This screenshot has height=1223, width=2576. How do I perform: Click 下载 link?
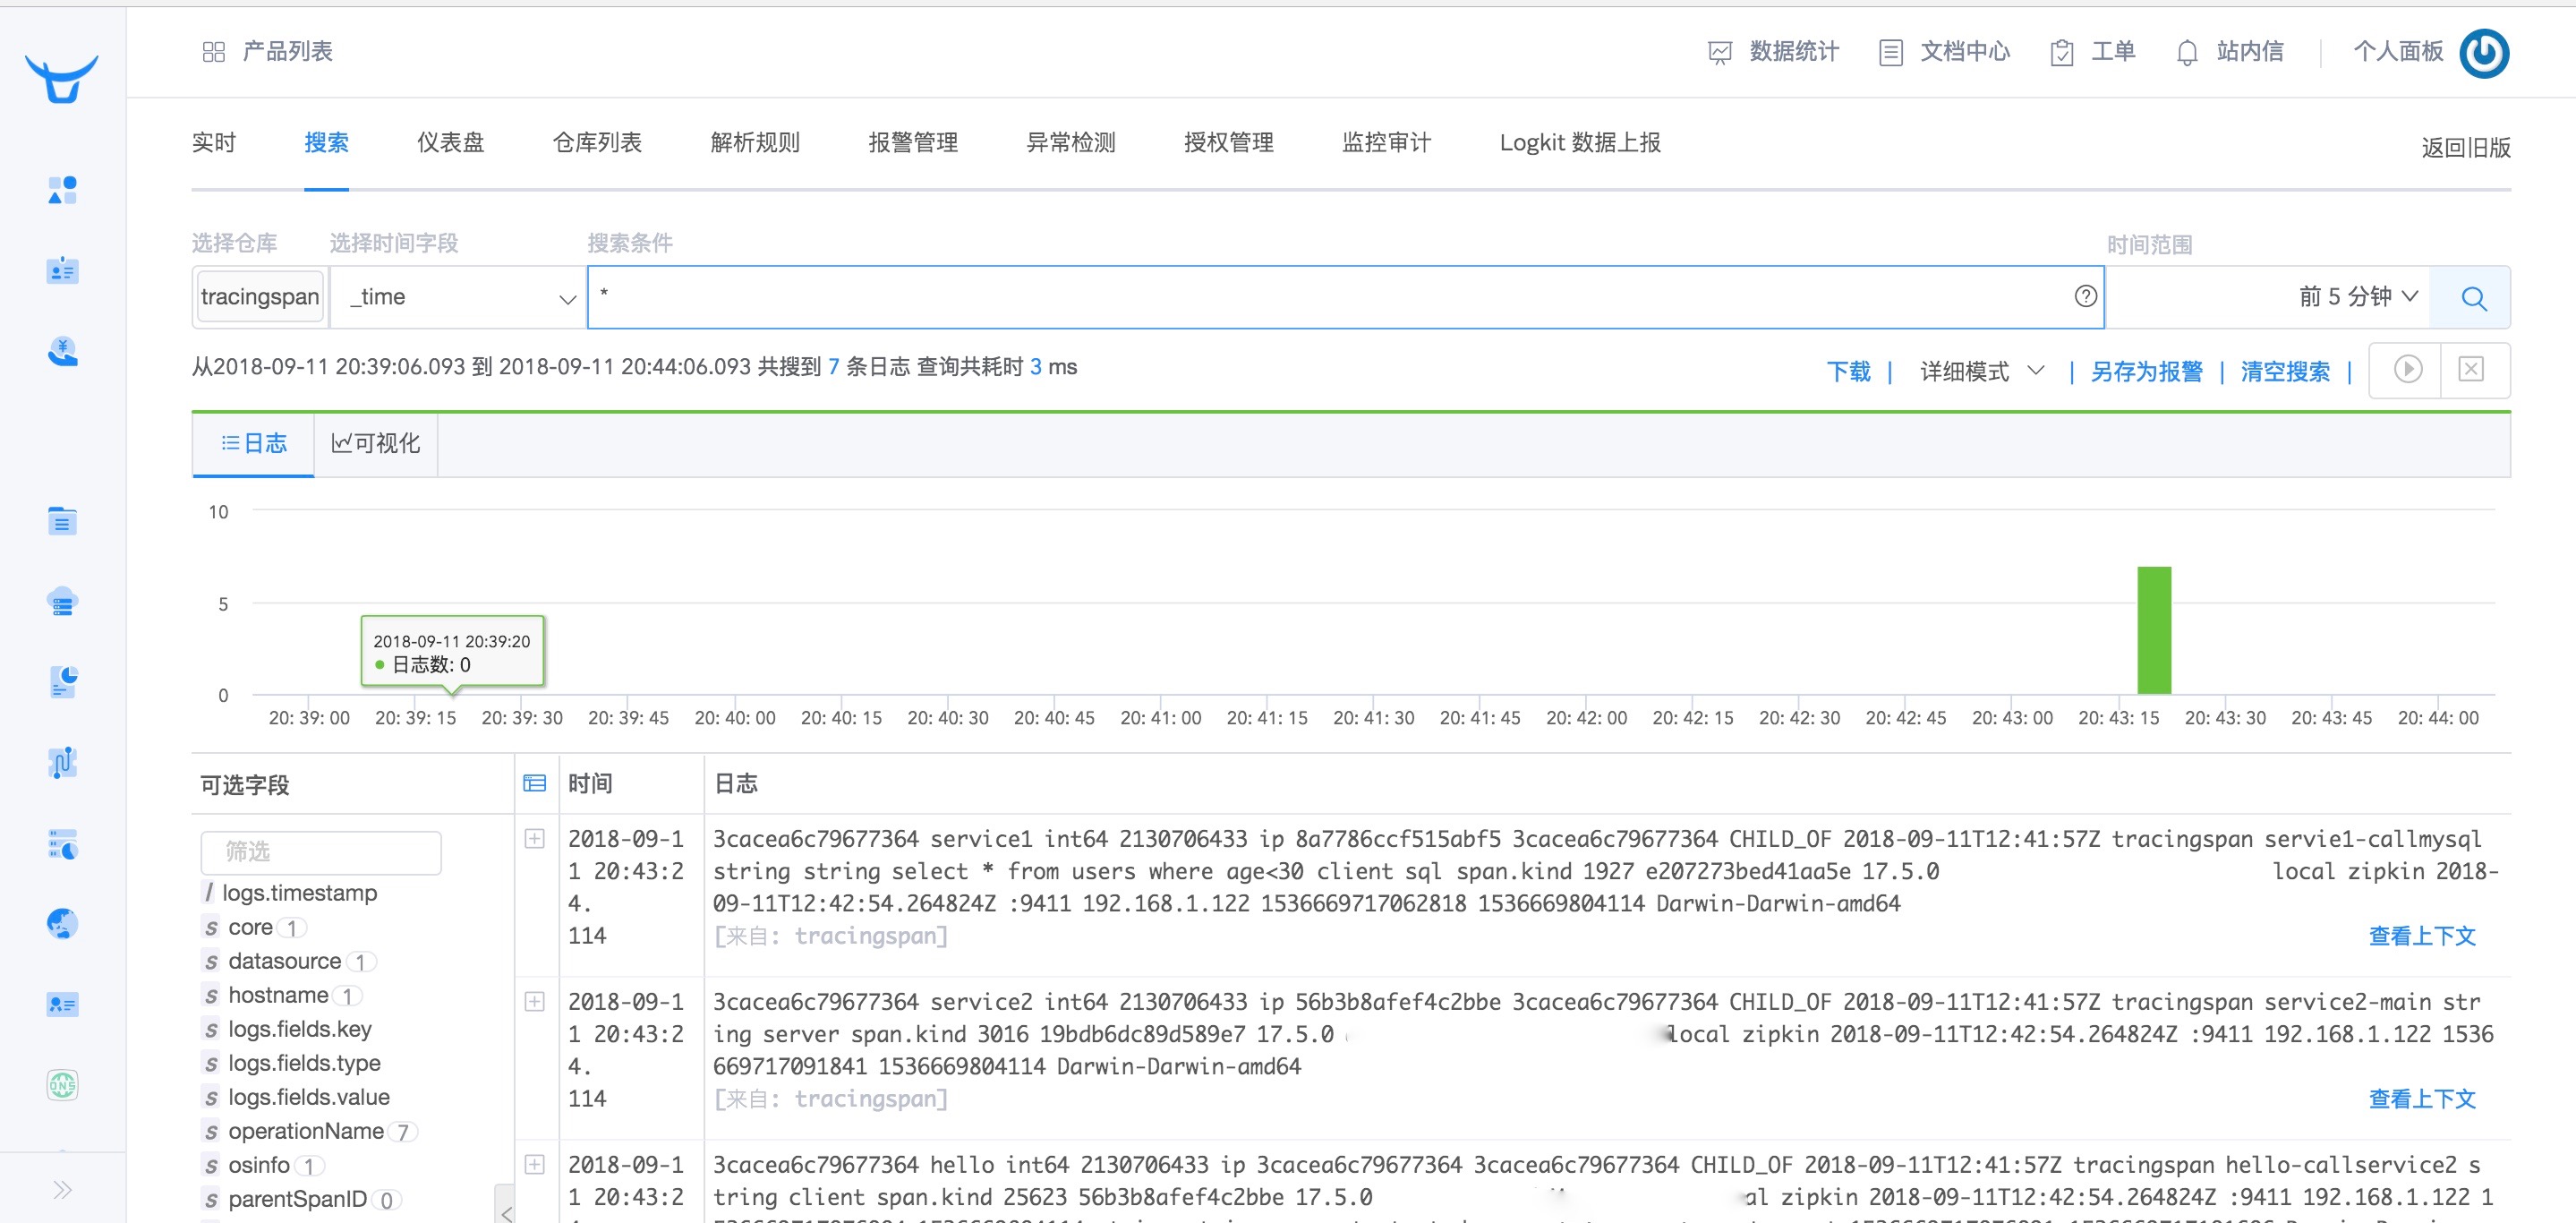click(1849, 371)
